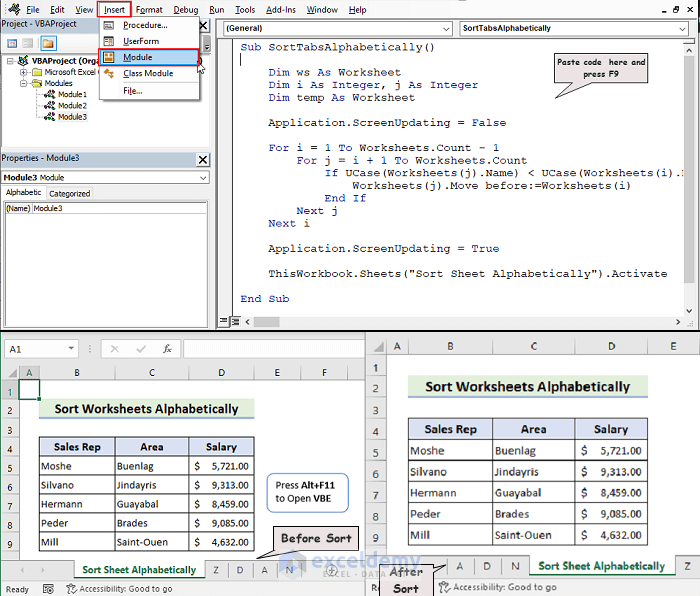Image resolution: width=700 pixels, height=596 pixels.
Task: Click the macro recording icon in status bar
Action: (48, 589)
